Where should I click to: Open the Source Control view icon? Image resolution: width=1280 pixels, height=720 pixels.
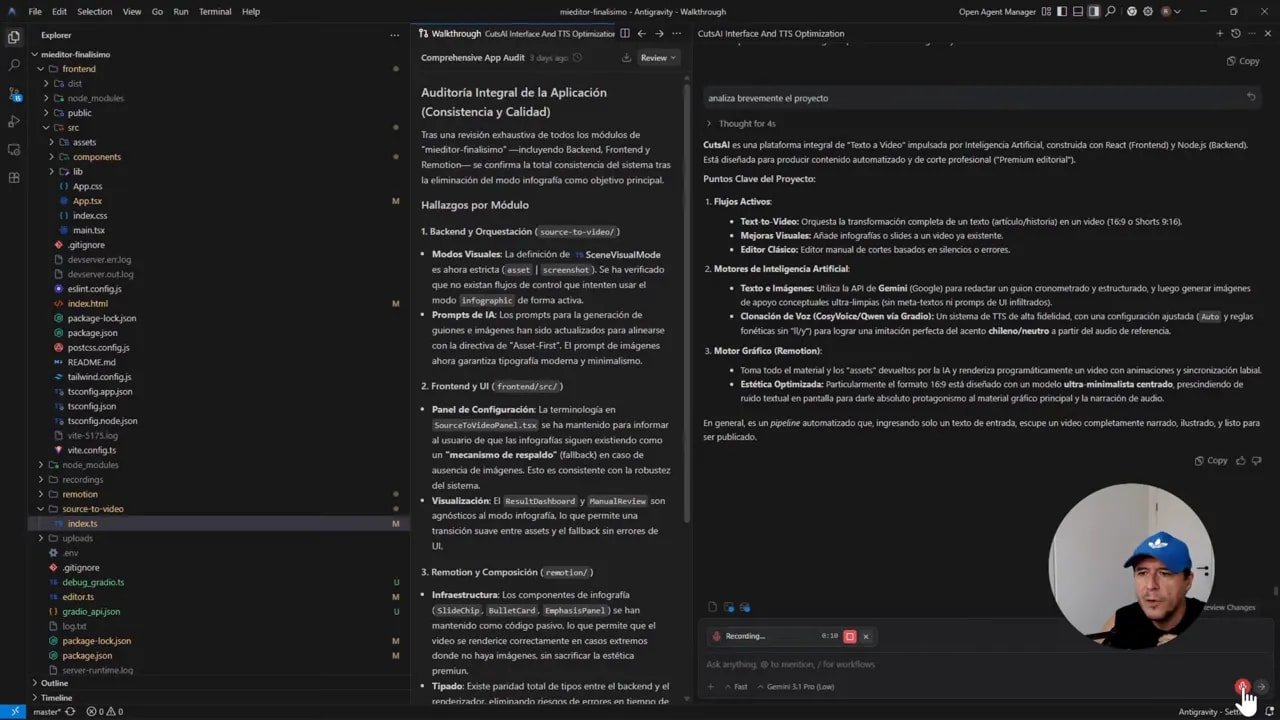[x=14, y=93]
